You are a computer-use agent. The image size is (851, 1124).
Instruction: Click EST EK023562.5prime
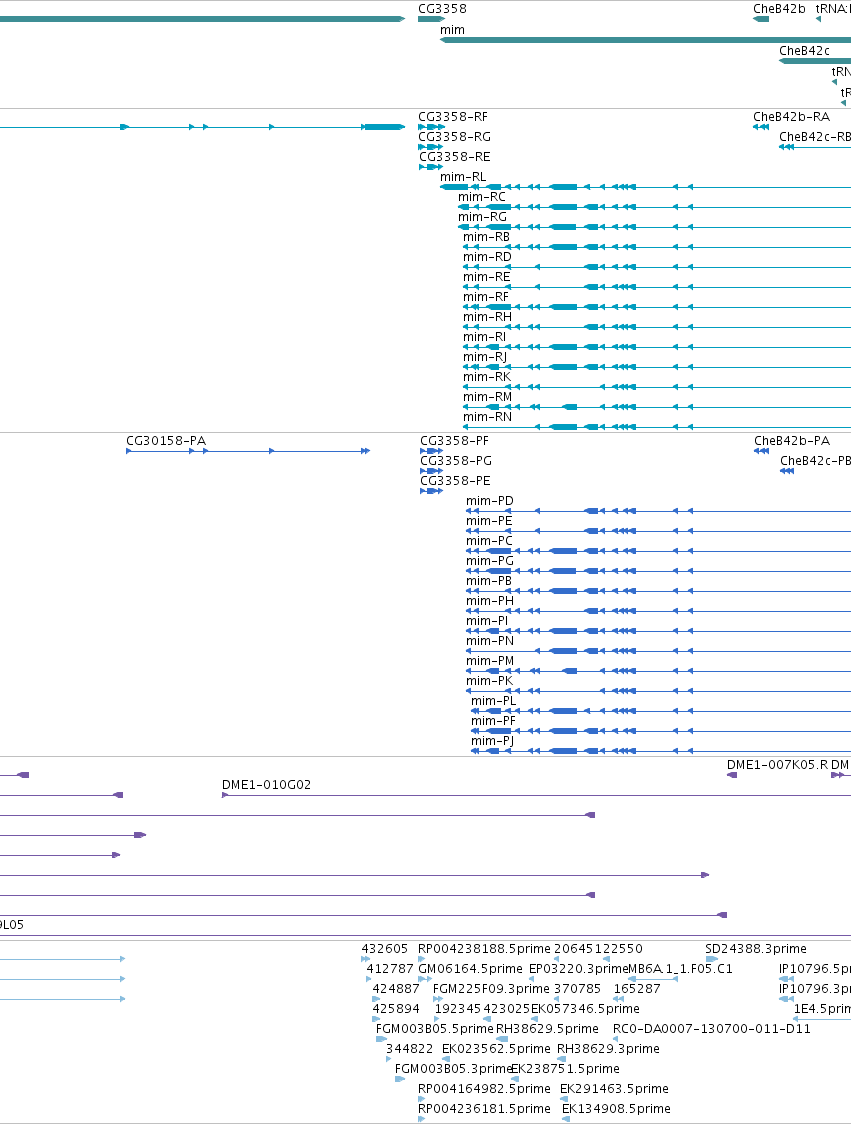click(x=496, y=1049)
